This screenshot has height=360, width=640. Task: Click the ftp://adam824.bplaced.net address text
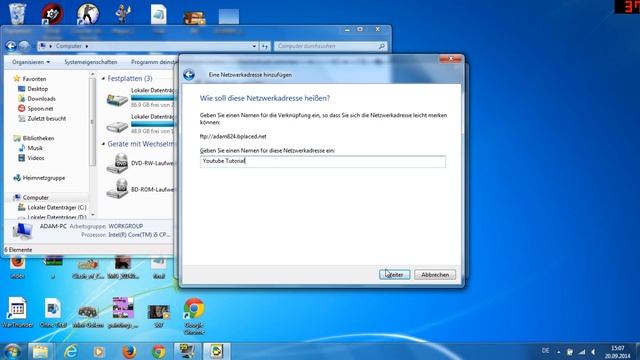point(233,136)
